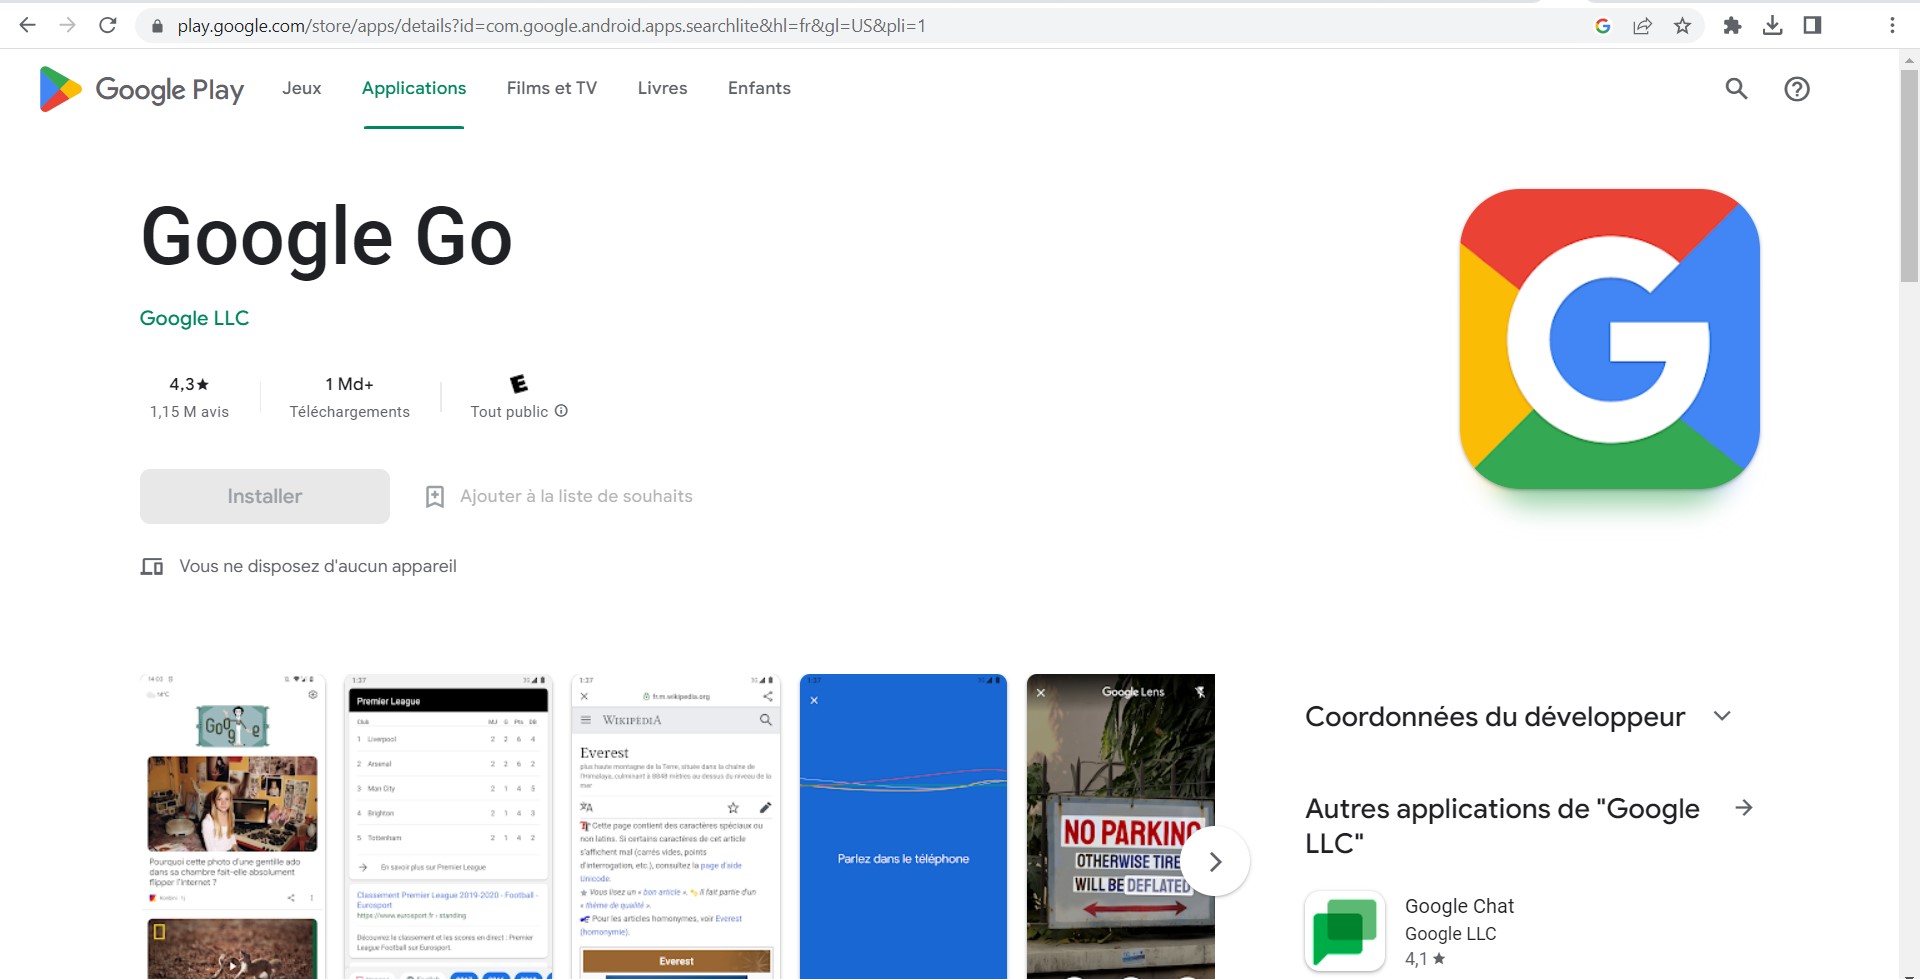The image size is (1920, 979).
Task: Open browser downloads icon
Action: (x=1772, y=26)
